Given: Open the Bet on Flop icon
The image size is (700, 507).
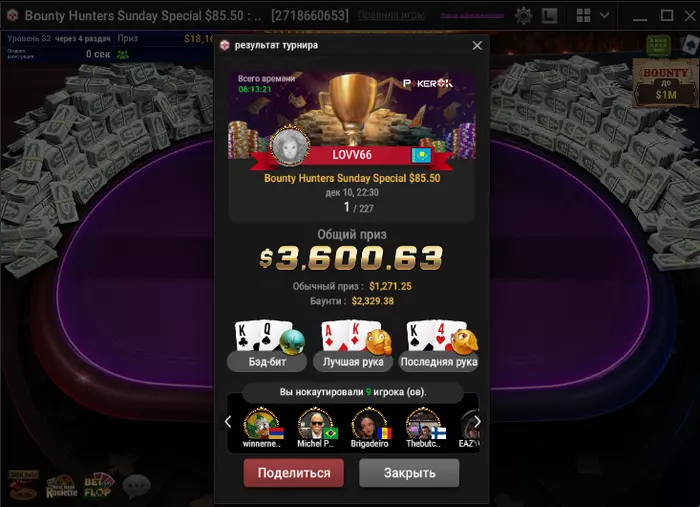Looking at the screenshot, I should coord(99,486).
